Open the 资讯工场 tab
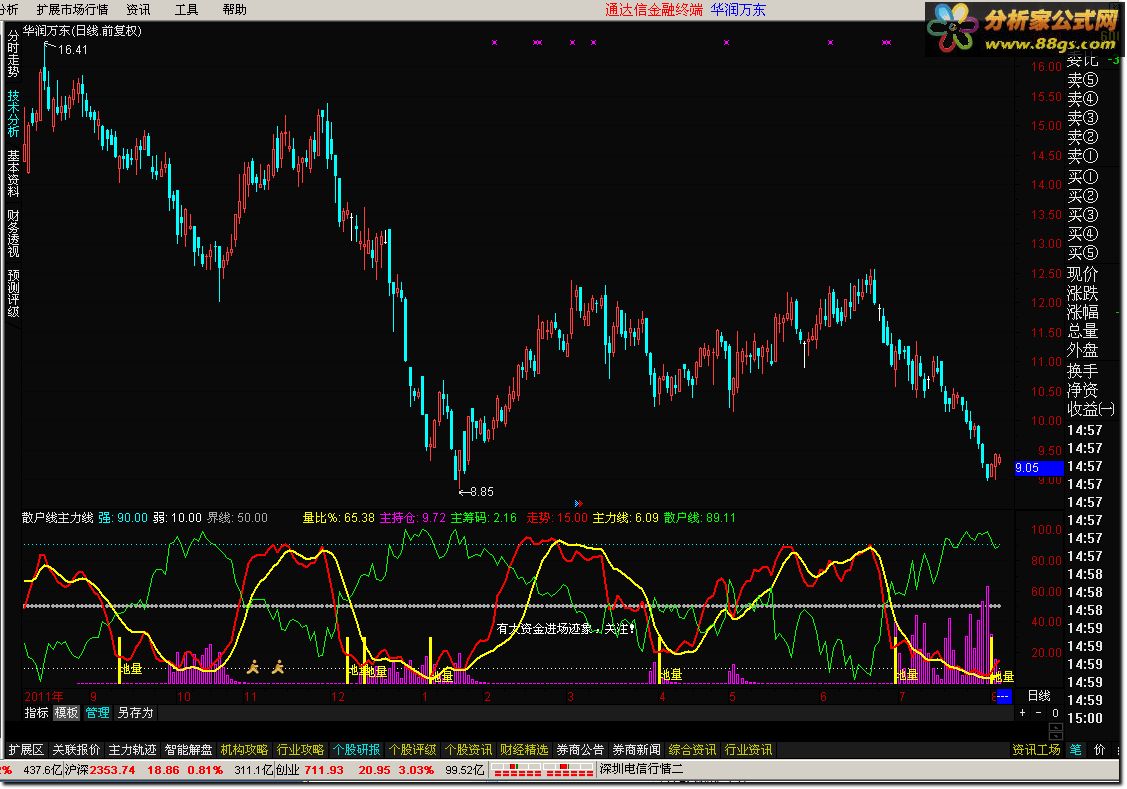This screenshot has width=1127, height=789. [1036, 749]
